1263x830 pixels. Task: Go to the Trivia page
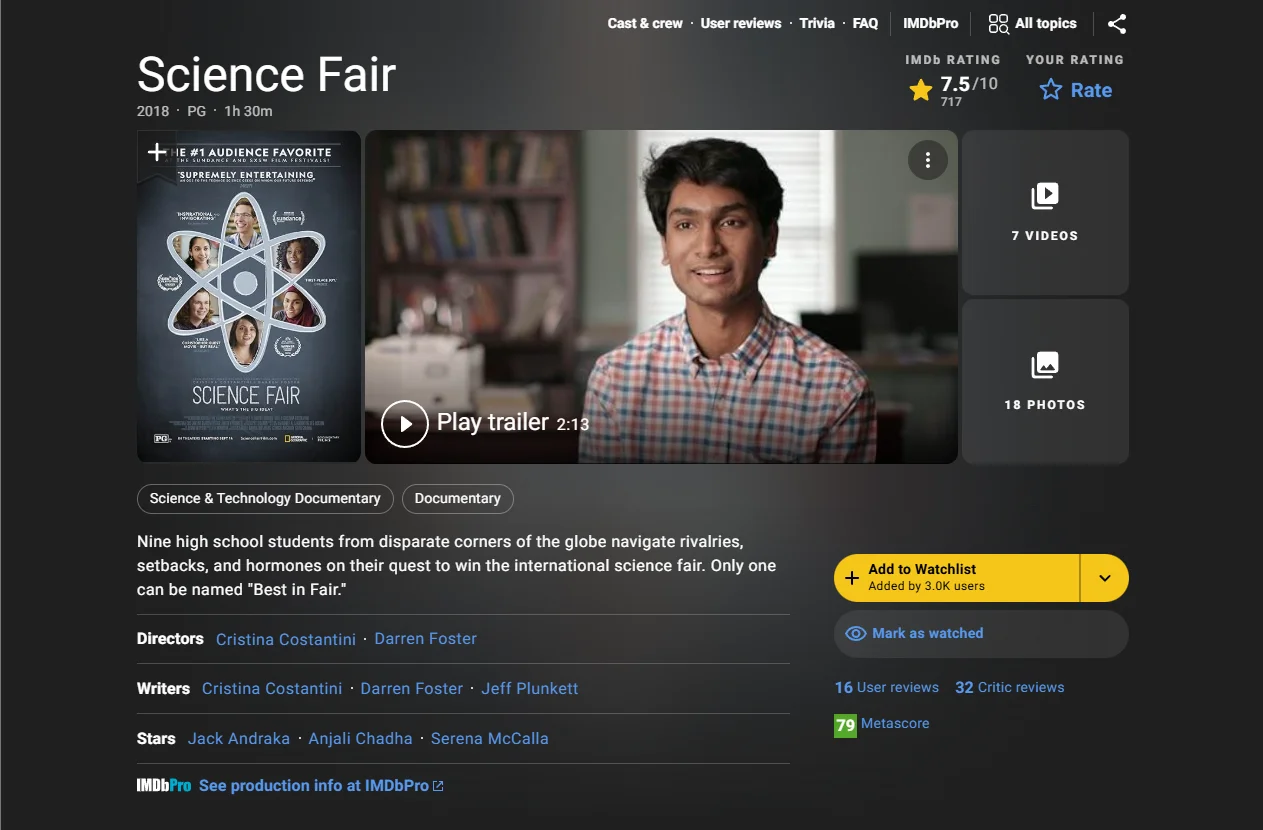click(x=817, y=23)
